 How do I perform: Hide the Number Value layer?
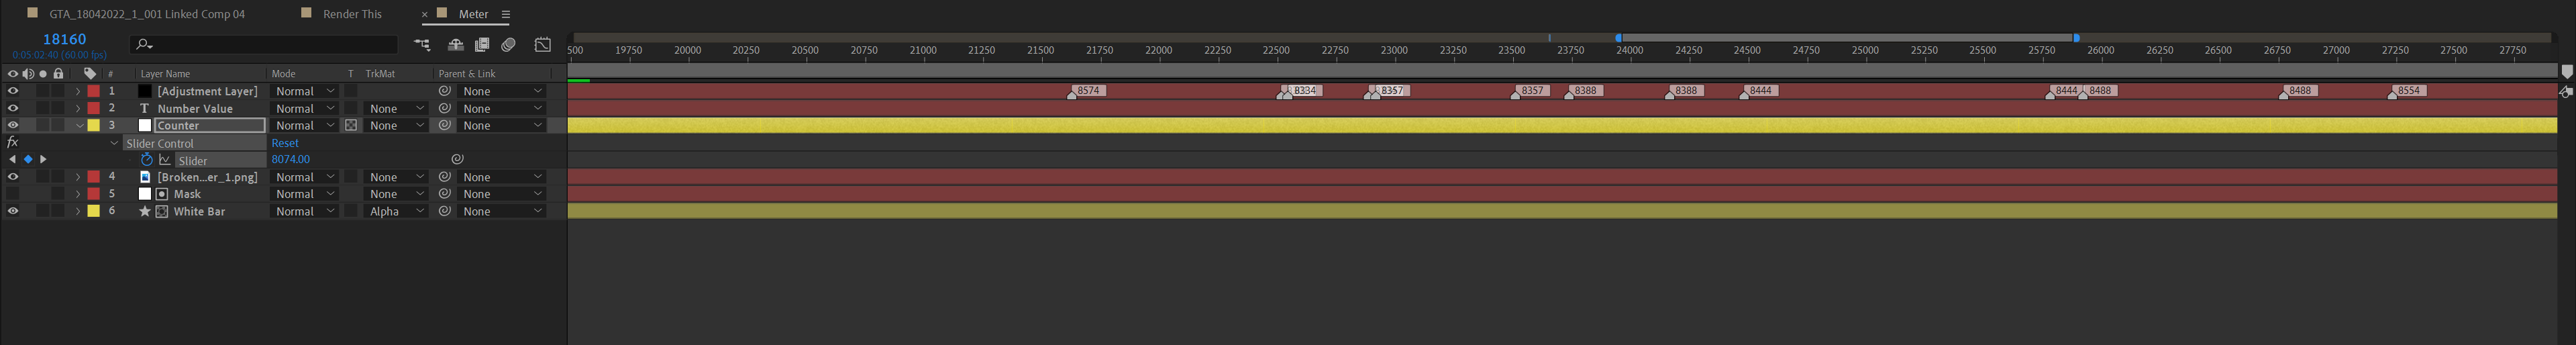point(13,108)
